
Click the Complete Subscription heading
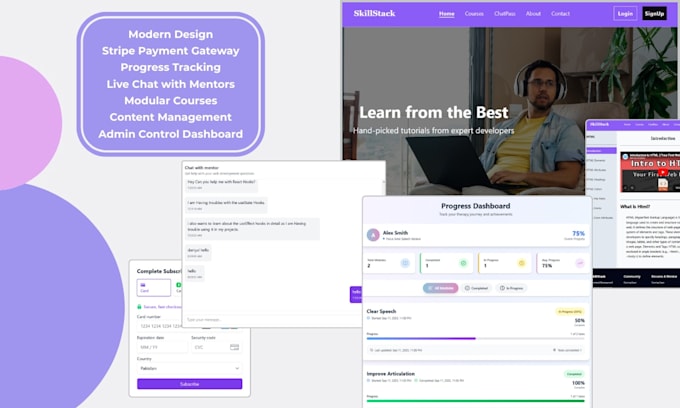click(x=159, y=271)
